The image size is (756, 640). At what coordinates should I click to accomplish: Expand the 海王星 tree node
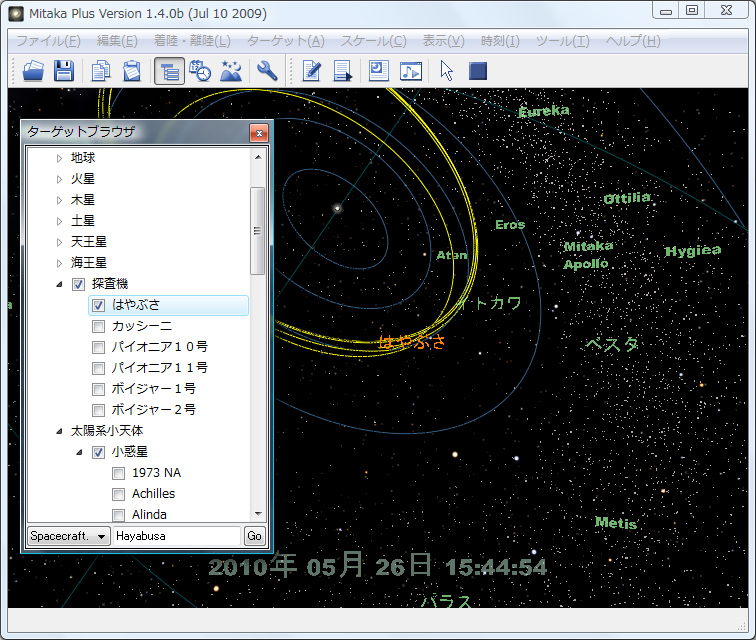(59, 263)
